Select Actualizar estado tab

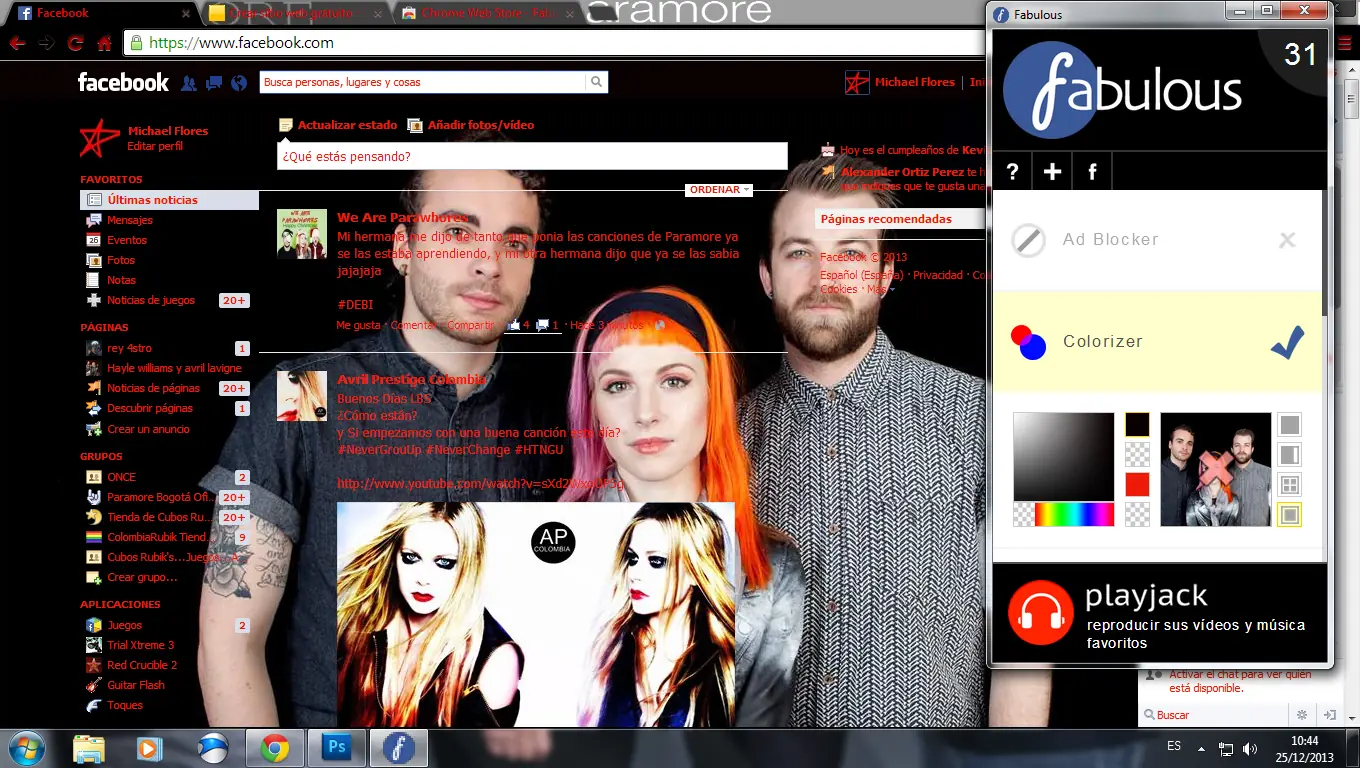point(338,125)
